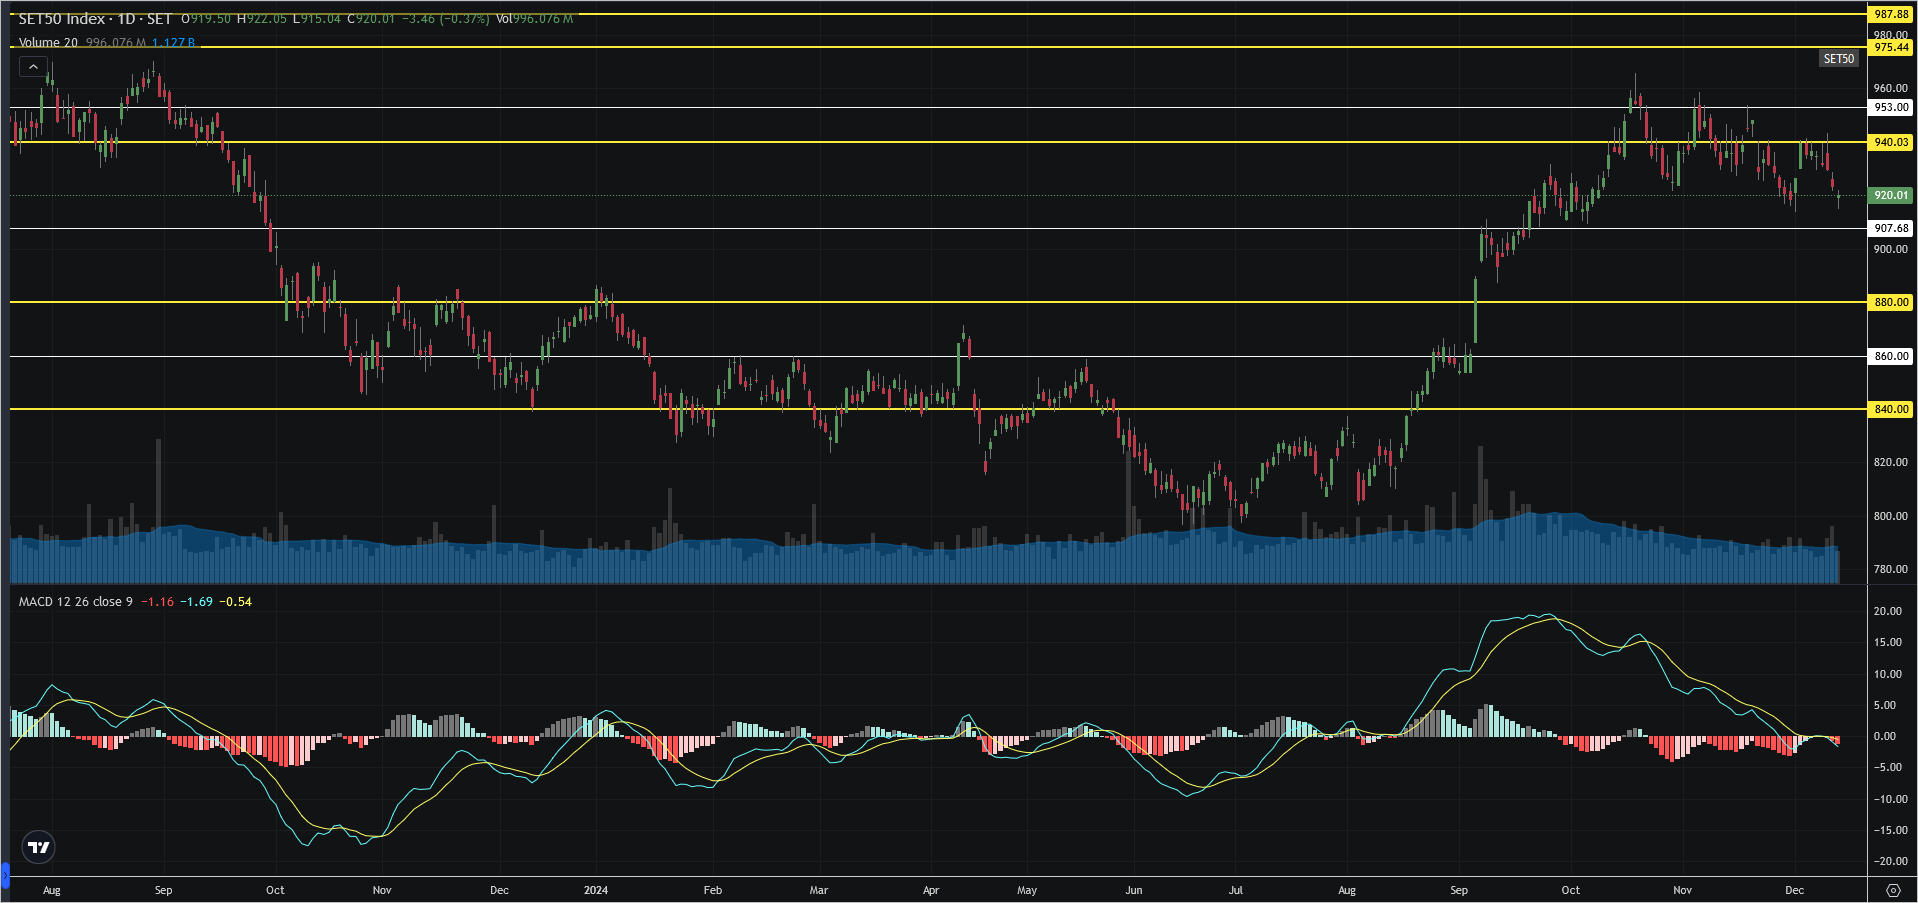1918x903 pixels.
Task: Click the Vol 996.076 M header value
Action: 535,19
